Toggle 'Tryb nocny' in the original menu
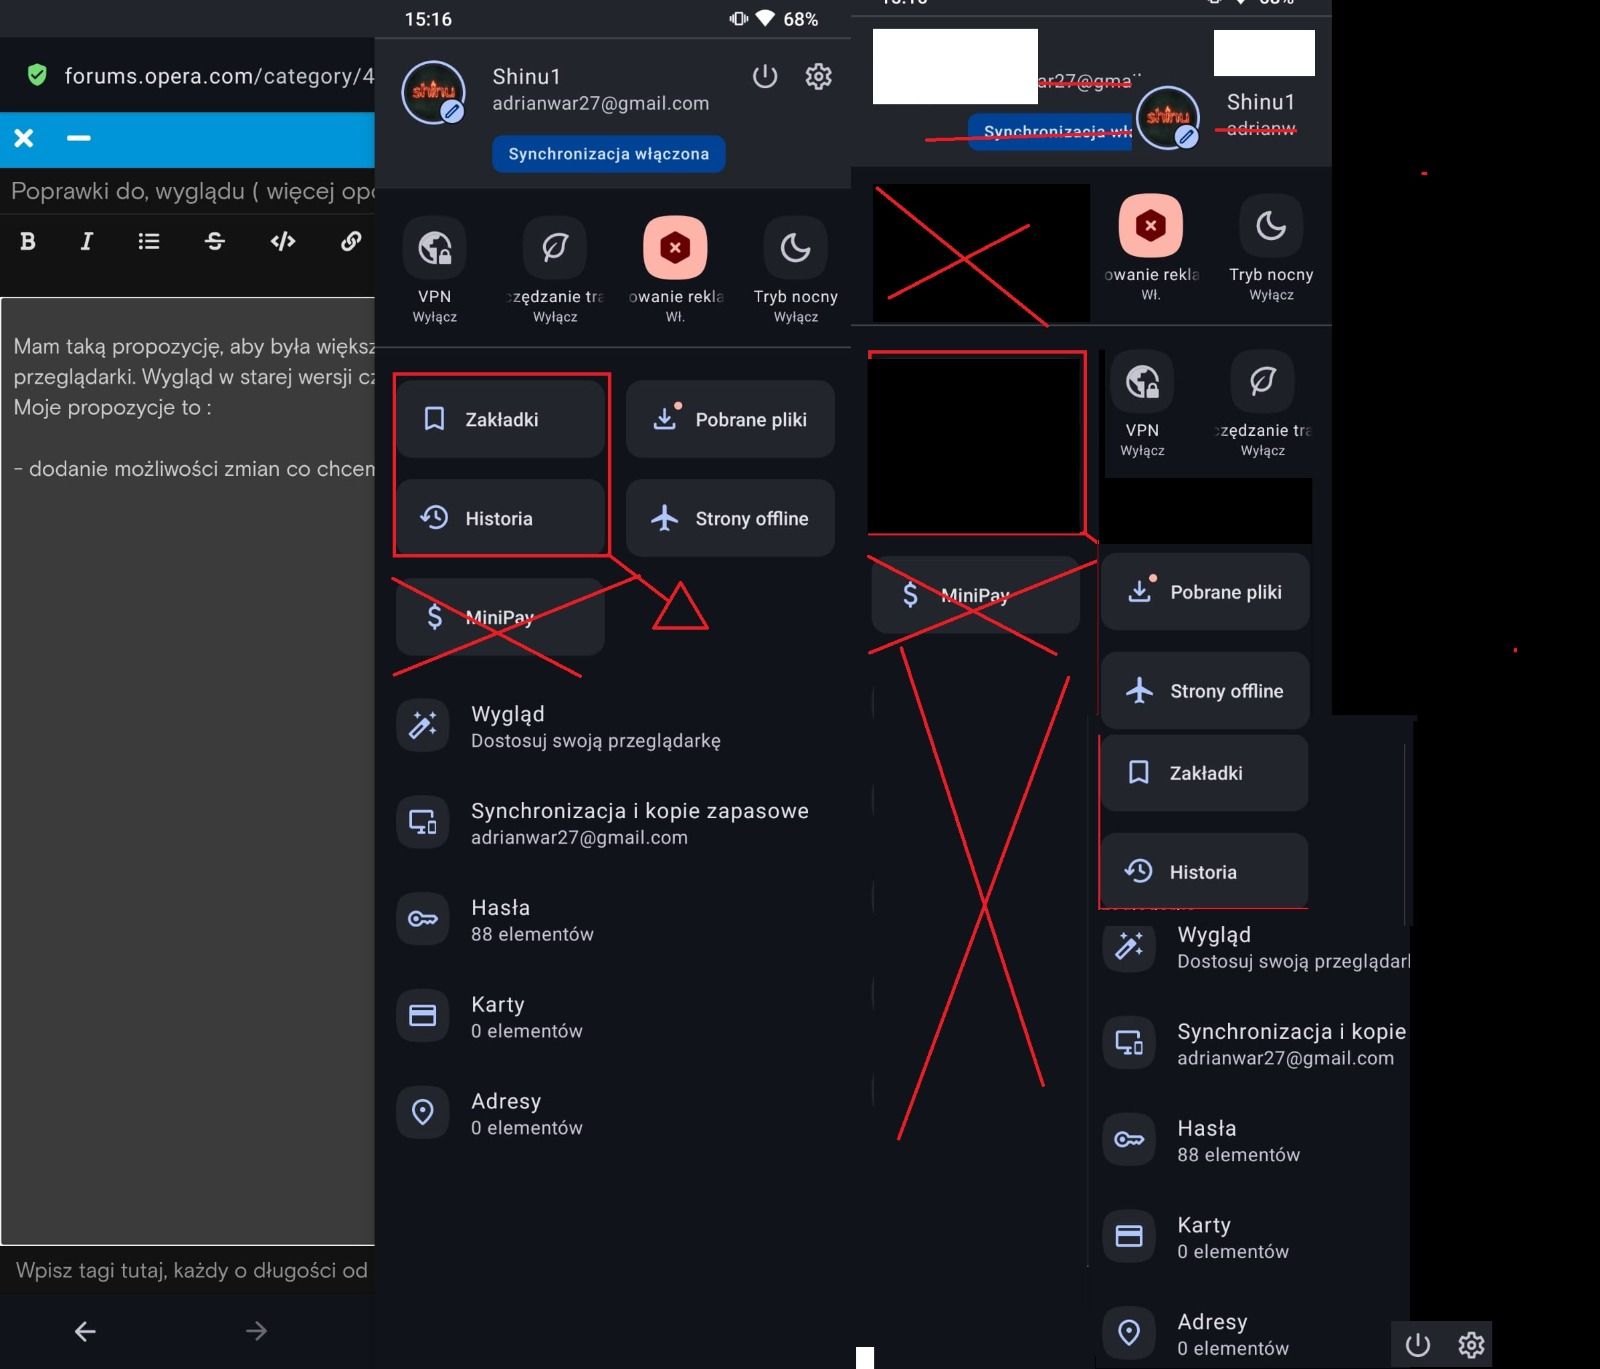 (796, 247)
